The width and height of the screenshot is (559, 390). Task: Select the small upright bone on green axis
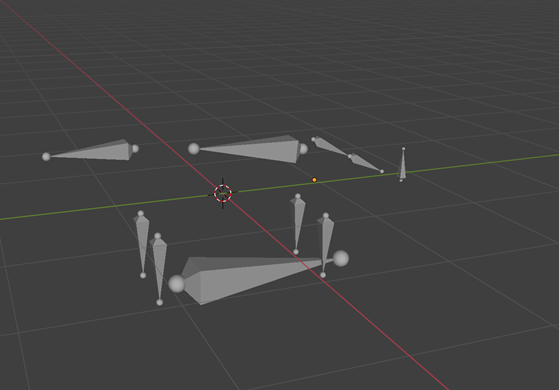click(402, 165)
